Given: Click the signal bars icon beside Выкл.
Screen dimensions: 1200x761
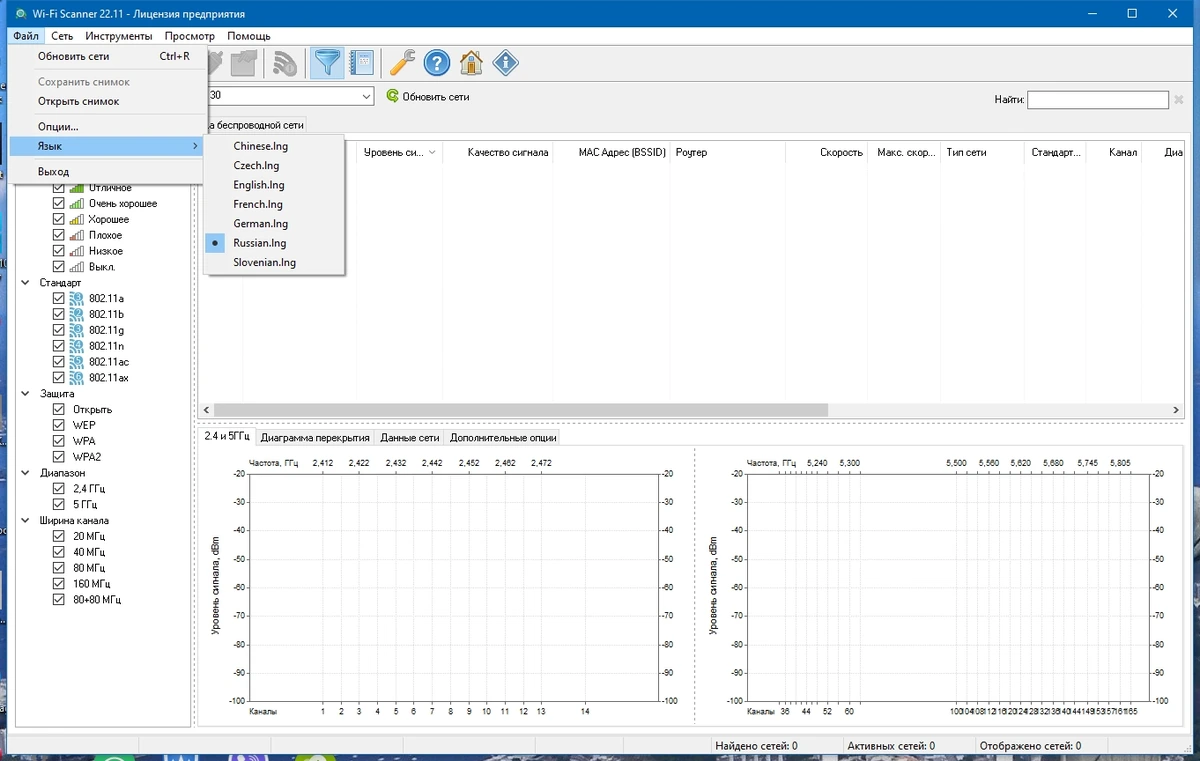Looking at the screenshot, I should [x=77, y=267].
